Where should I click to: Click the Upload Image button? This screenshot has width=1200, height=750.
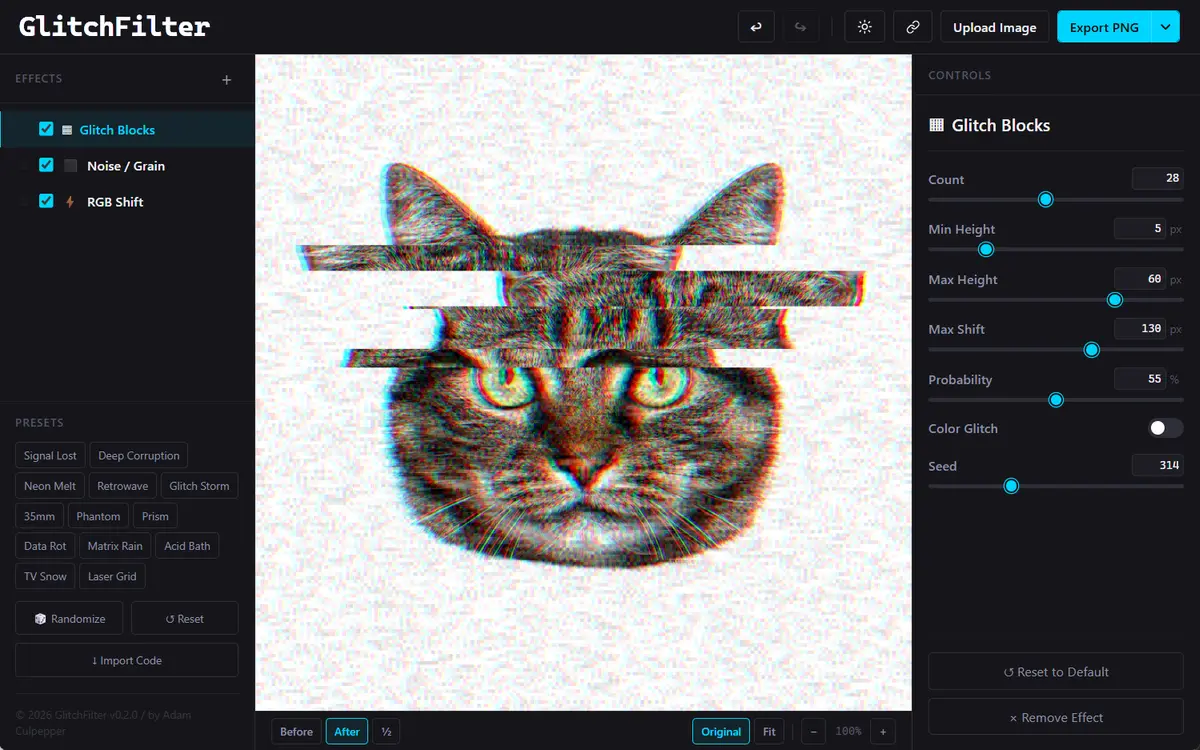[995, 27]
